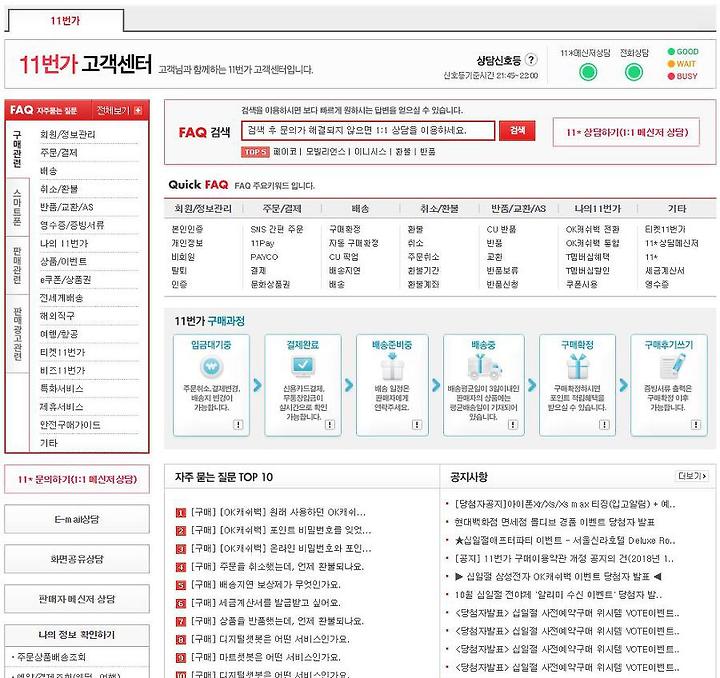Open the 구매확정 gift icon
The image size is (720, 678).
coord(577,367)
